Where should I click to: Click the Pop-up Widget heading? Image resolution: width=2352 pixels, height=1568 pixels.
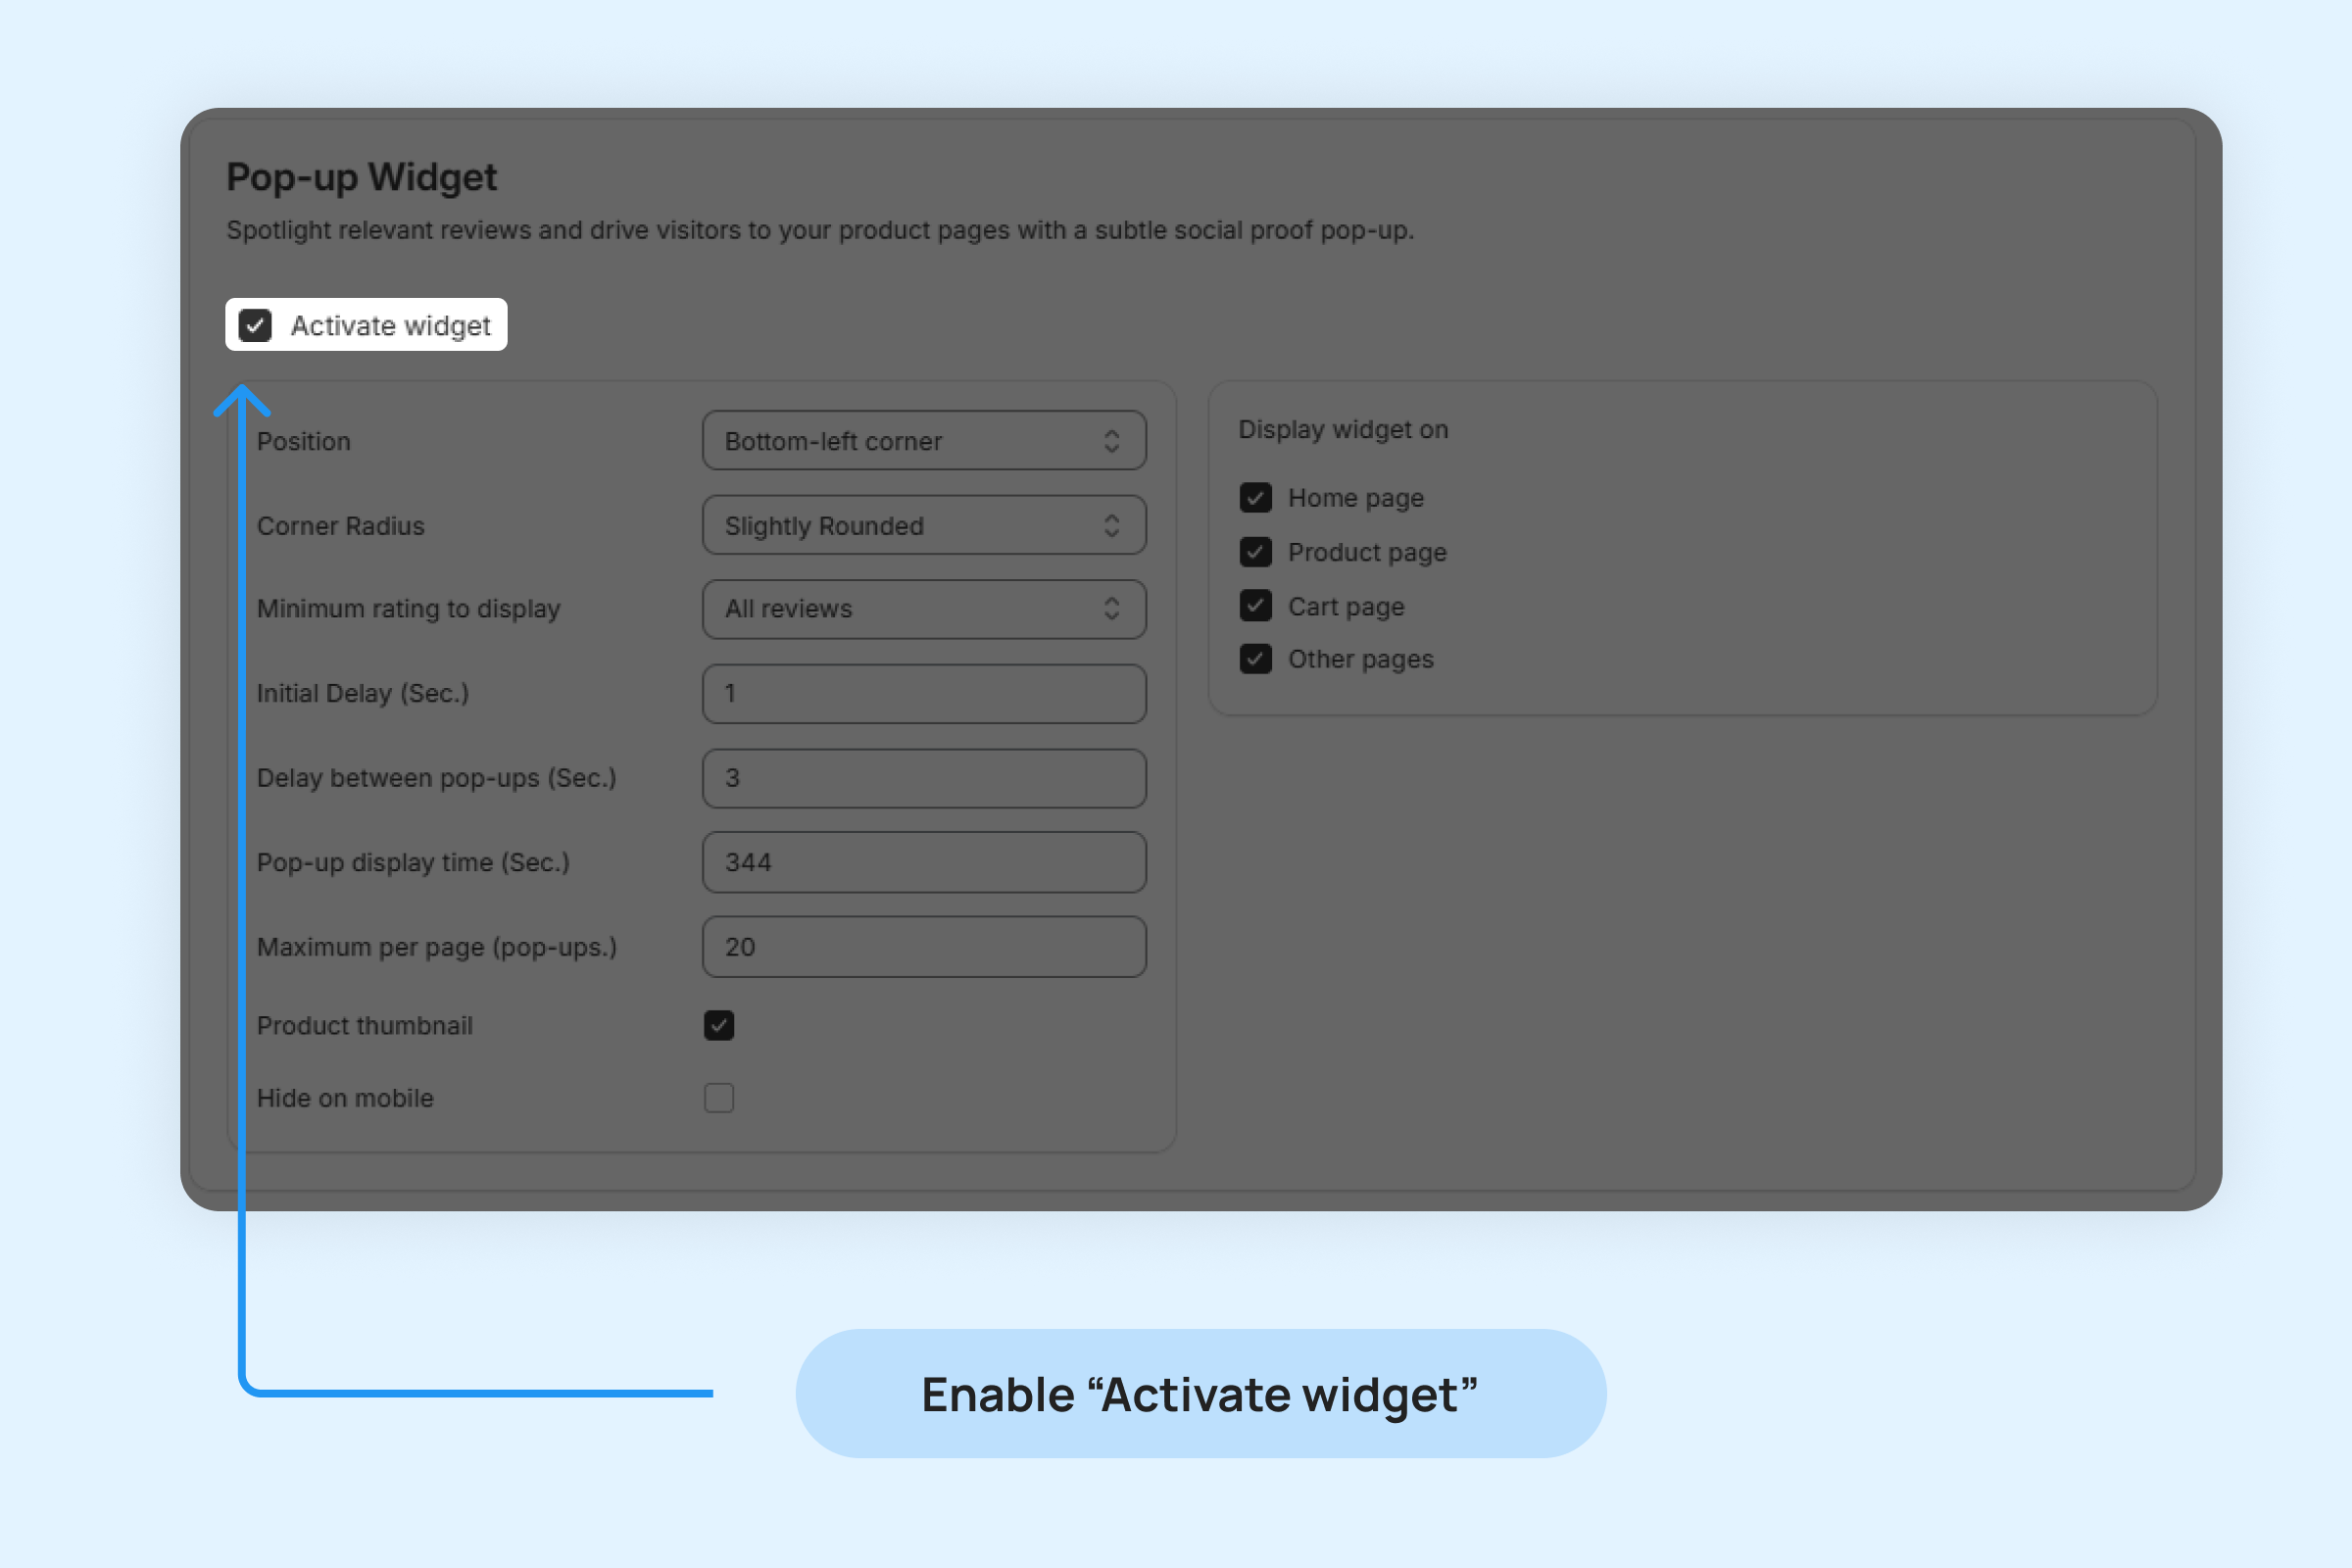(x=361, y=177)
